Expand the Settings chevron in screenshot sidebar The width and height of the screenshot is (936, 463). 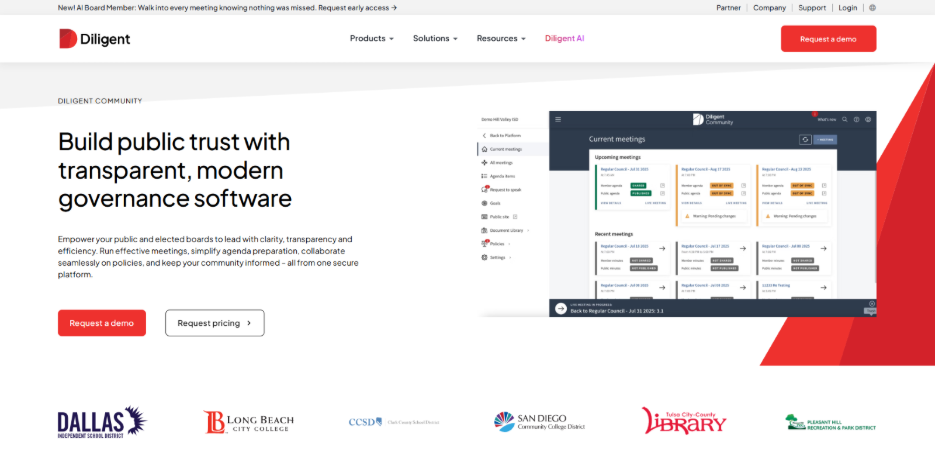[510, 258]
